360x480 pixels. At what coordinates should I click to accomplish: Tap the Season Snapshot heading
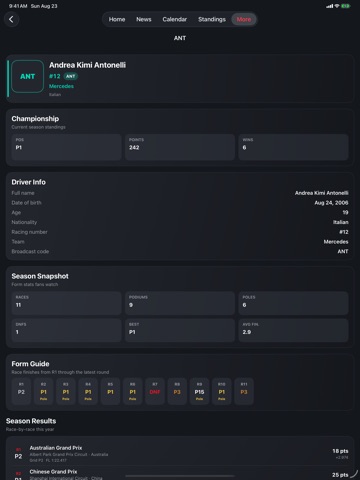pos(40,276)
